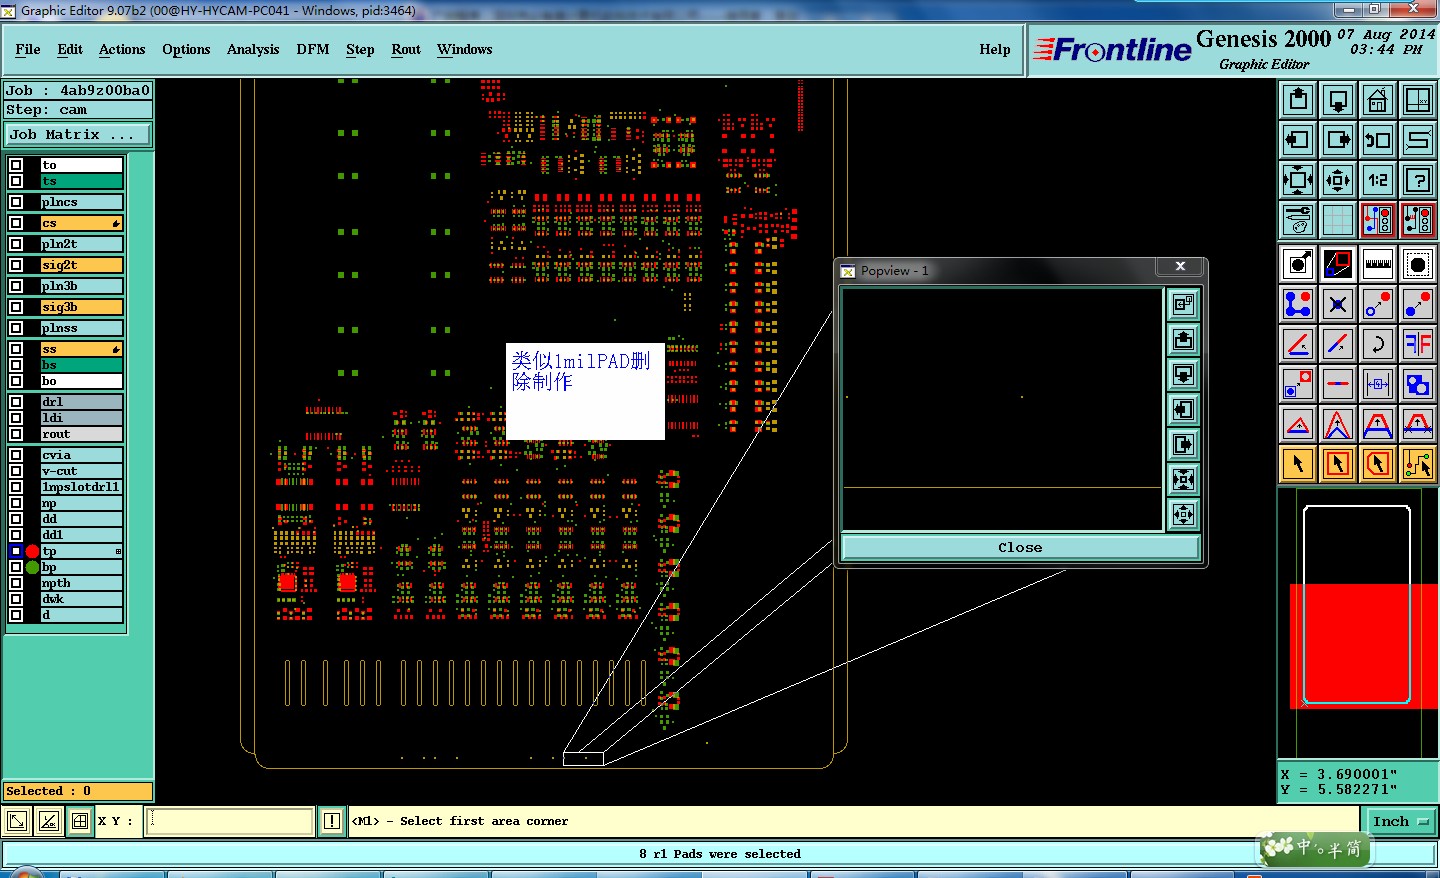
Task: Select the mirror F transform icon
Action: pos(1418,344)
